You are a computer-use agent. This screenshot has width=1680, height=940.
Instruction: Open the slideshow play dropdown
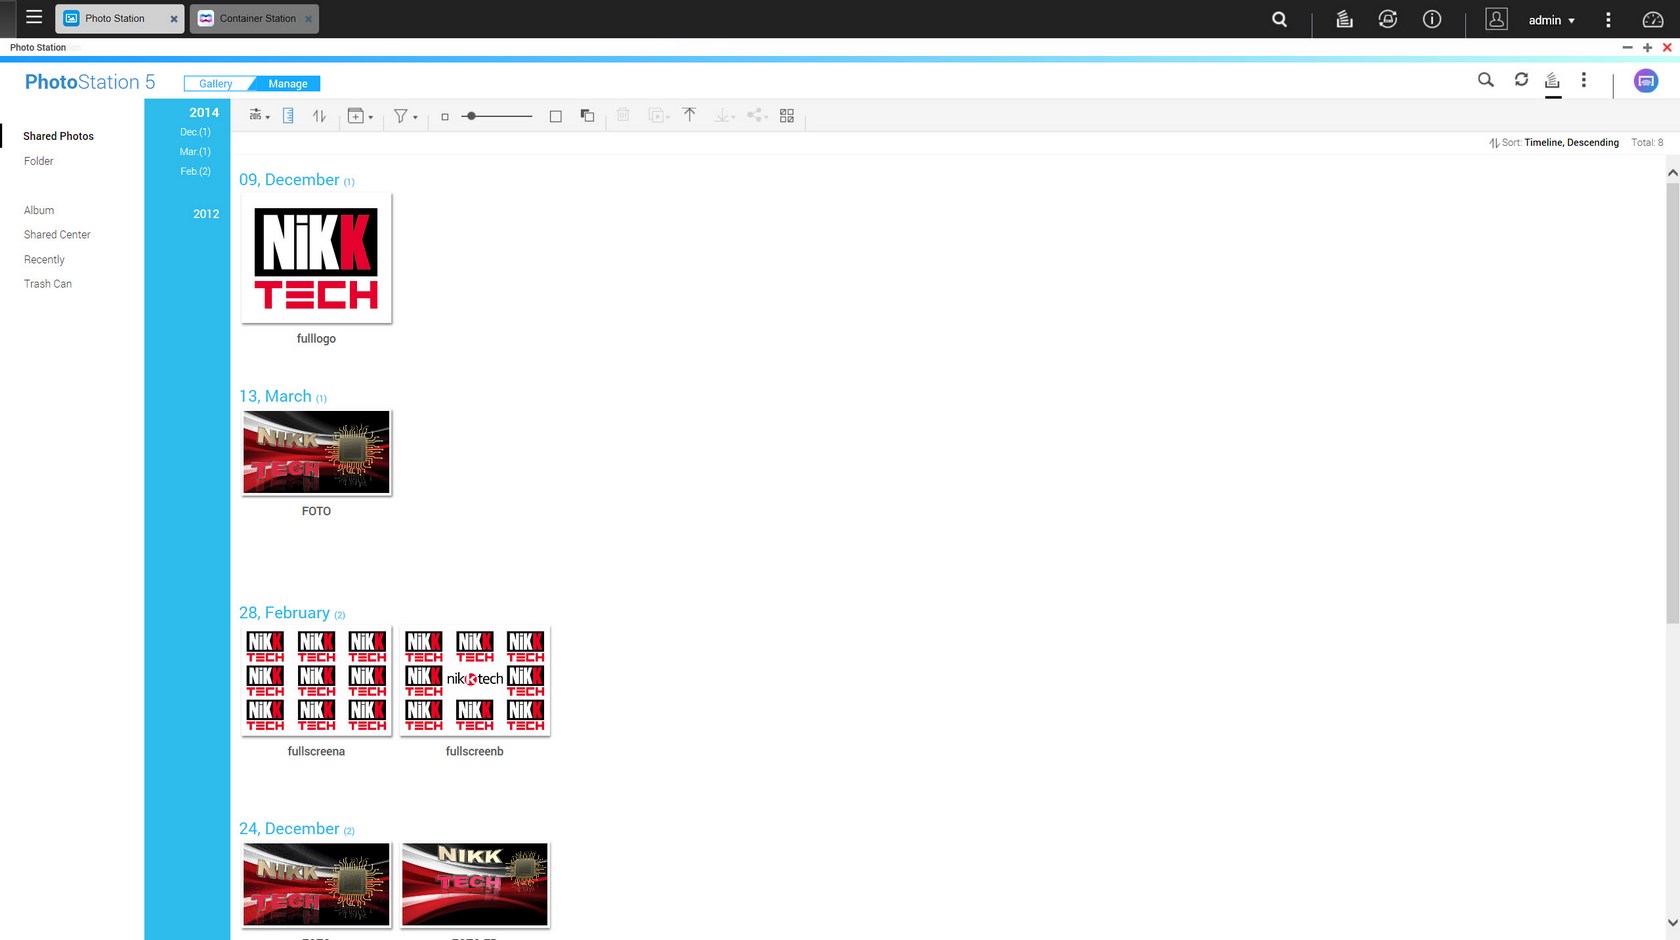pyautogui.click(x=658, y=116)
